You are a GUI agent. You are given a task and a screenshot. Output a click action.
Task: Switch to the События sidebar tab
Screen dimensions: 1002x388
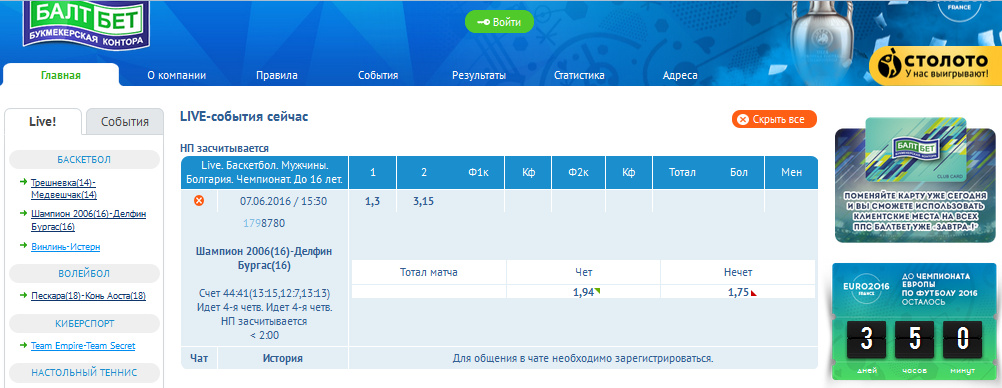pos(125,121)
